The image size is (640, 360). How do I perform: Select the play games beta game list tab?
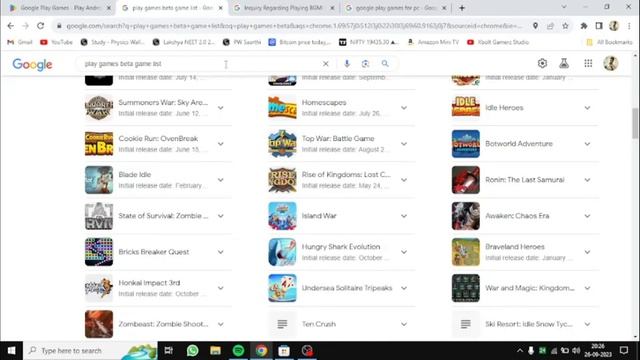click(x=172, y=8)
